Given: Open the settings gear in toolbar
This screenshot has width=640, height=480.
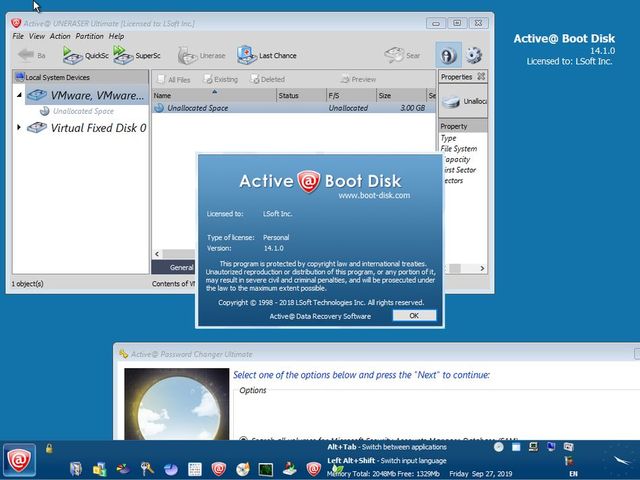Looking at the screenshot, I should (x=473, y=56).
